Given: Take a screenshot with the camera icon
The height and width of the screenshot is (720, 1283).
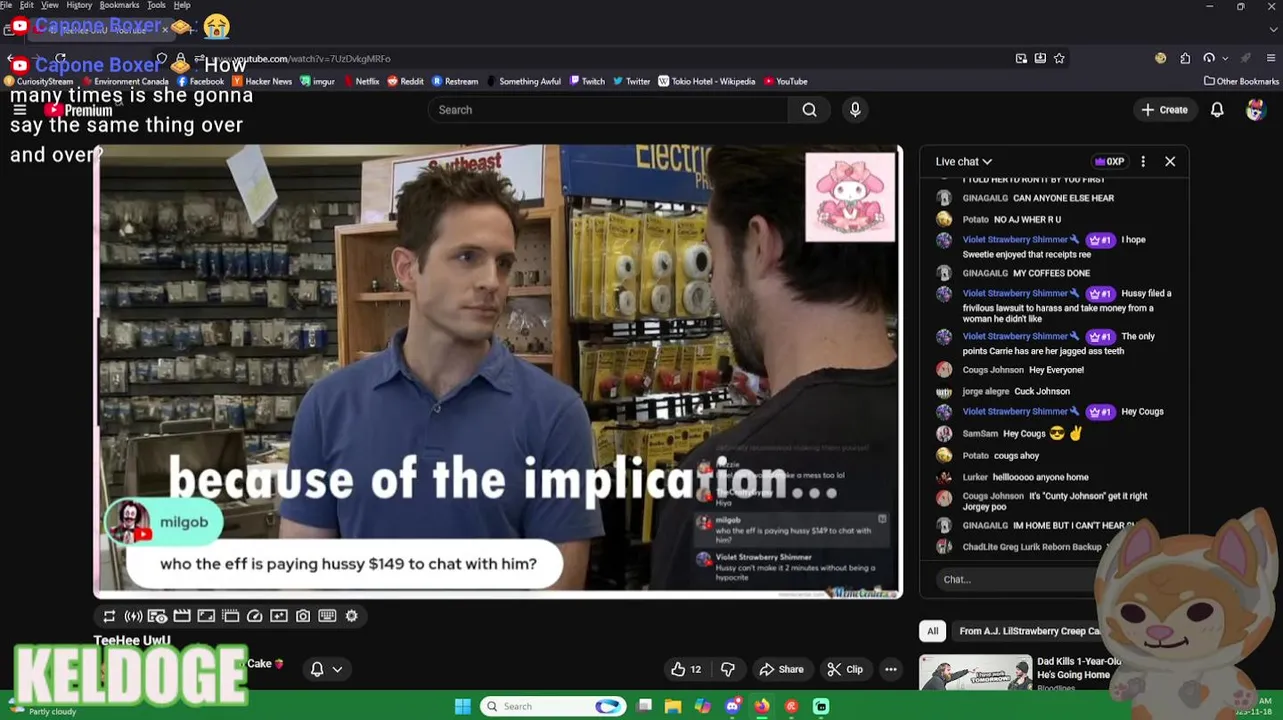Looking at the screenshot, I should tap(303, 616).
